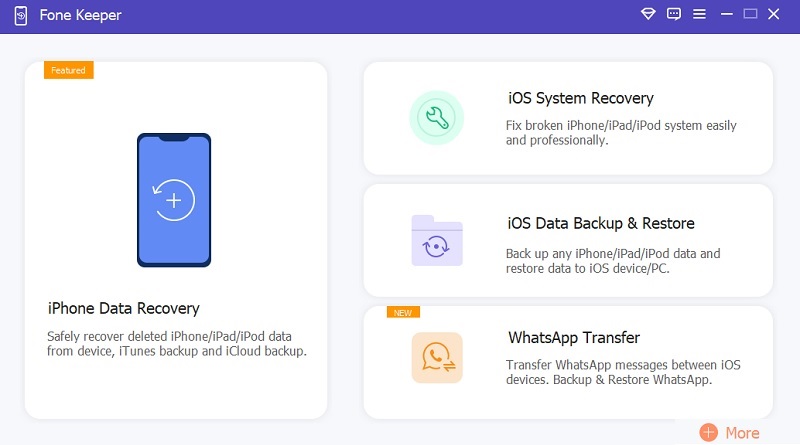Open iOS Data Backup & Restore heading
This screenshot has height=445, width=800.
(x=601, y=224)
